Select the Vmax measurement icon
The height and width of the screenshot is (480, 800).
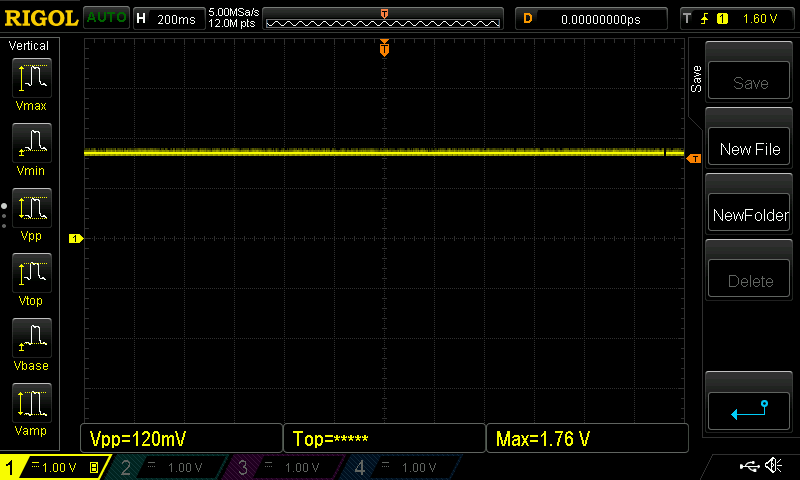pyautogui.click(x=32, y=78)
